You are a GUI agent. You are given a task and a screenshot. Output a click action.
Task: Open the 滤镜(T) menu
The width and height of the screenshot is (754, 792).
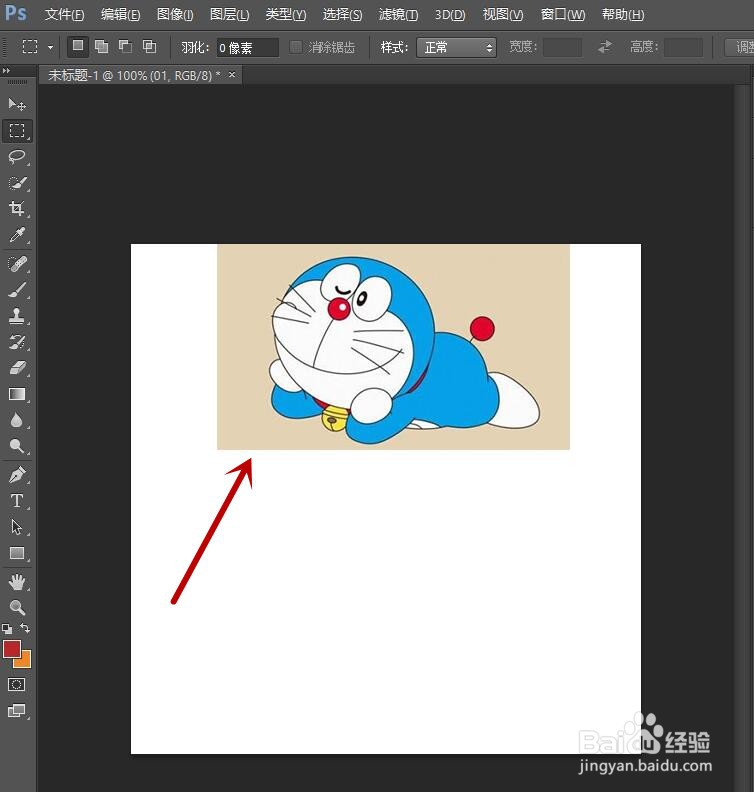pyautogui.click(x=398, y=14)
